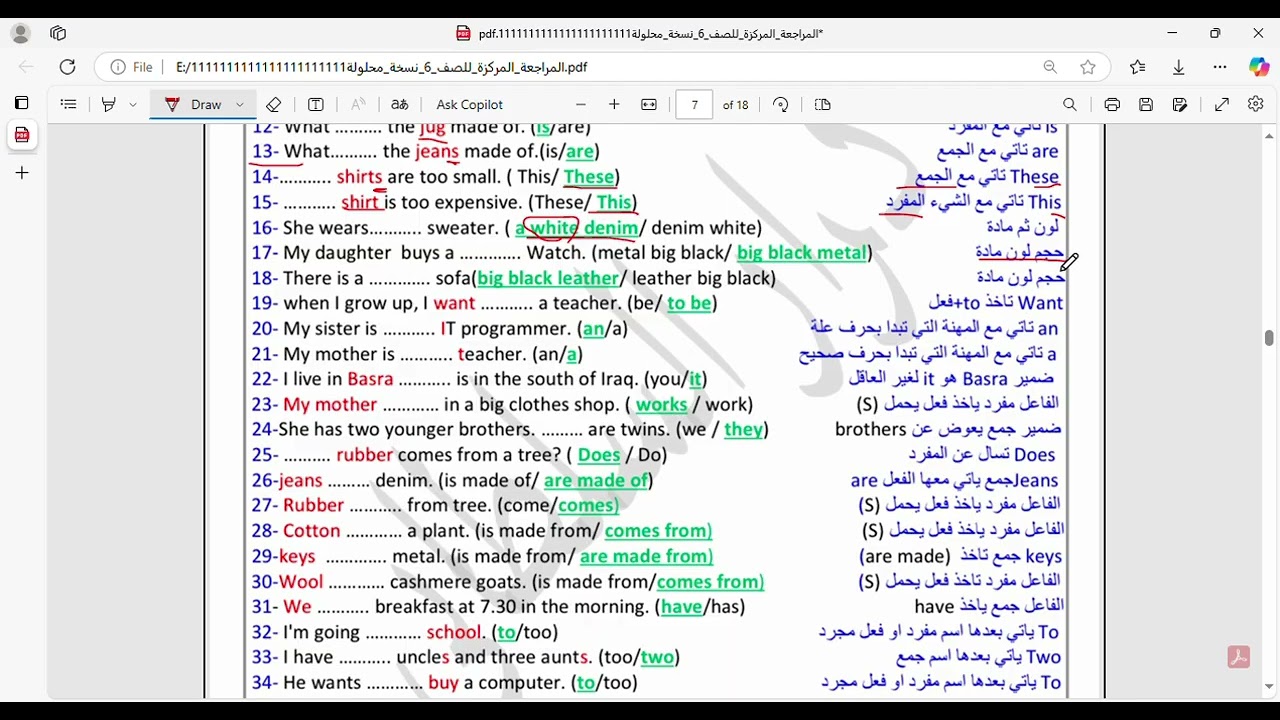Toggle the vertical tabs pane icon
The image size is (1280, 720).
point(21,103)
